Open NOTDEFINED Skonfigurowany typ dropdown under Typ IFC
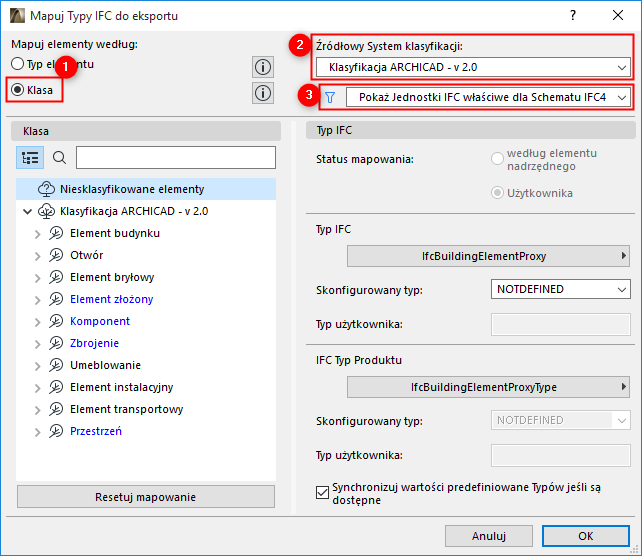The height and width of the screenshot is (556, 642). [x=561, y=289]
